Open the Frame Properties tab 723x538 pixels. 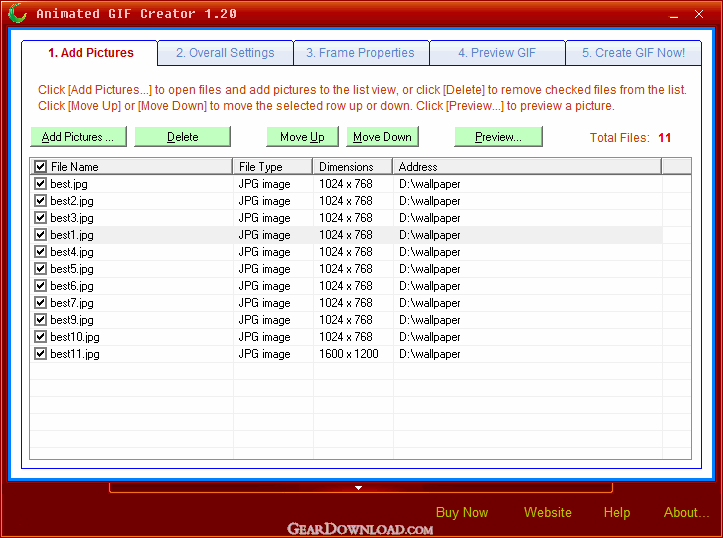(x=361, y=53)
